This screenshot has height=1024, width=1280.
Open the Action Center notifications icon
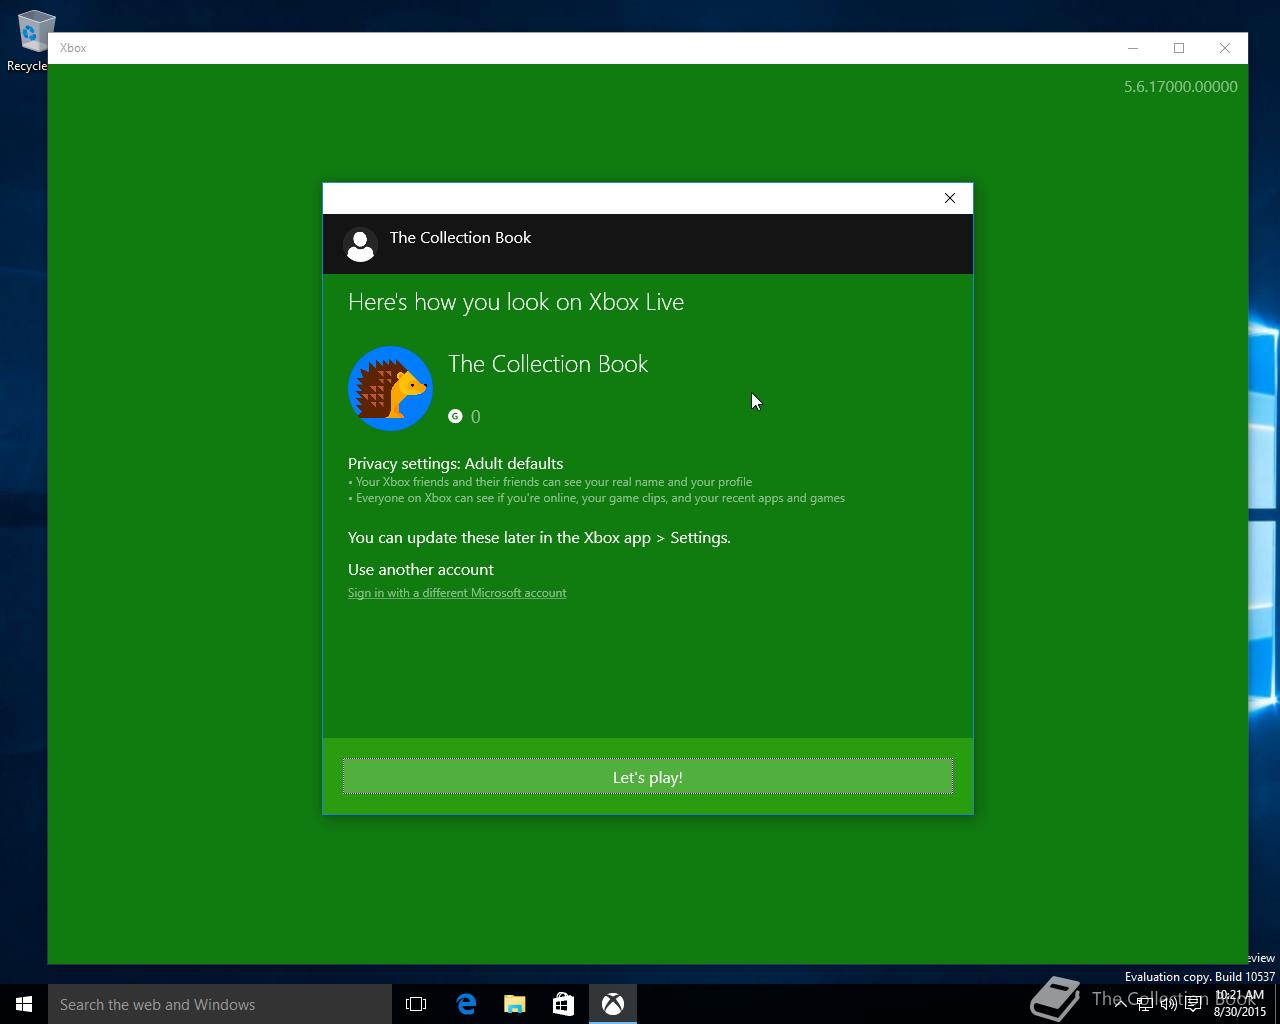pyautogui.click(x=1193, y=1004)
